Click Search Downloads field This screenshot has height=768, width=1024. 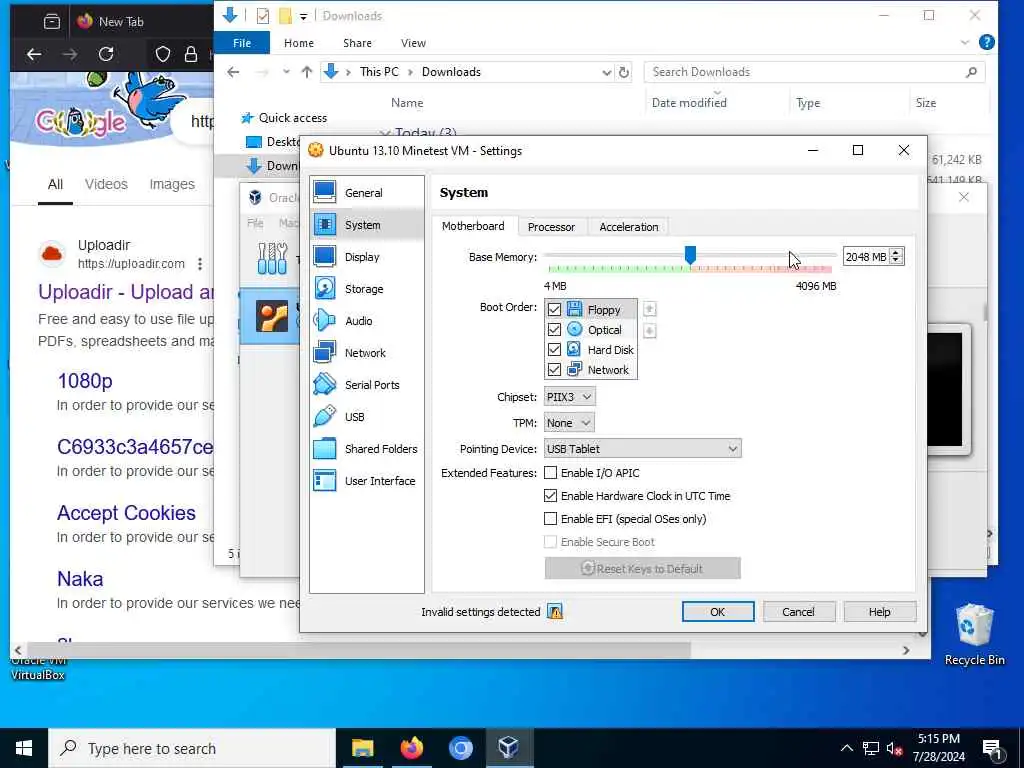click(x=814, y=72)
